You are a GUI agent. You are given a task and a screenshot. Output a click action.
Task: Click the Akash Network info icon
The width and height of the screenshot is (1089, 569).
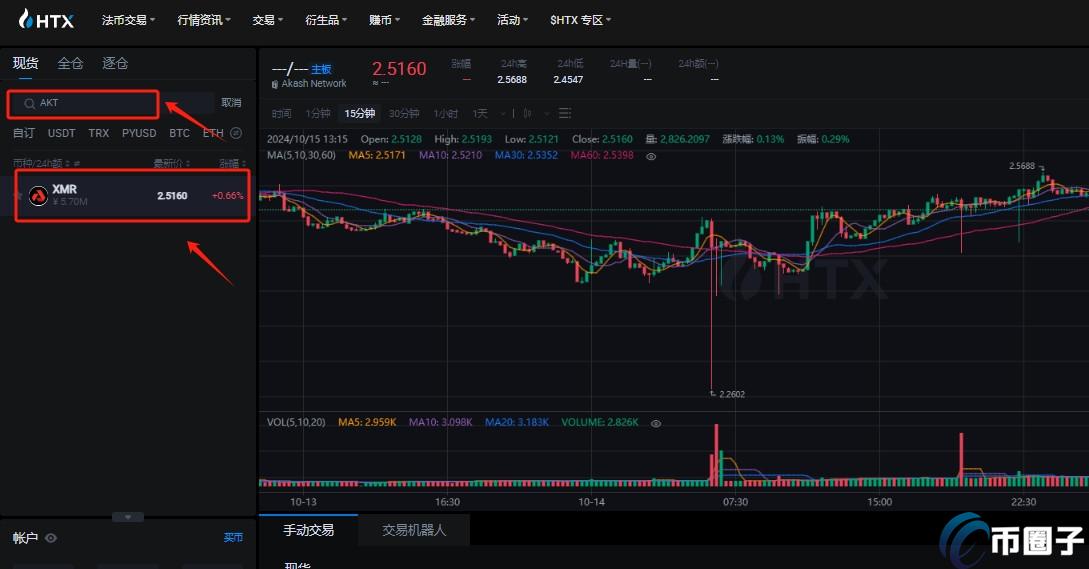(275, 84)
